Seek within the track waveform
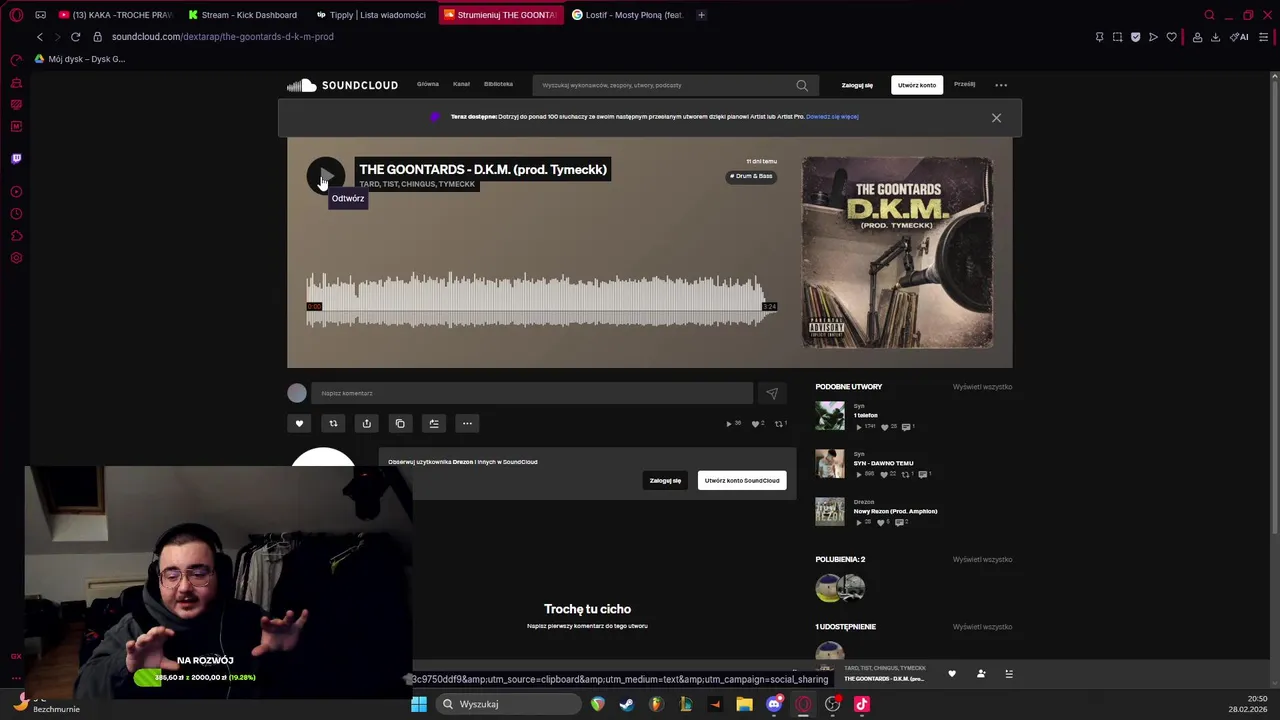 tap(540, 300)
